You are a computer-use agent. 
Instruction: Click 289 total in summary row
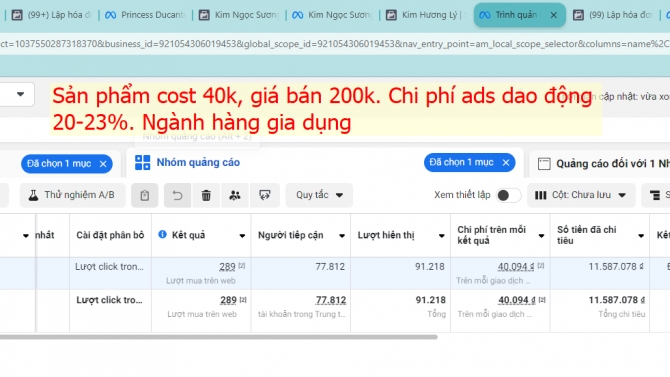click(228, 300)
